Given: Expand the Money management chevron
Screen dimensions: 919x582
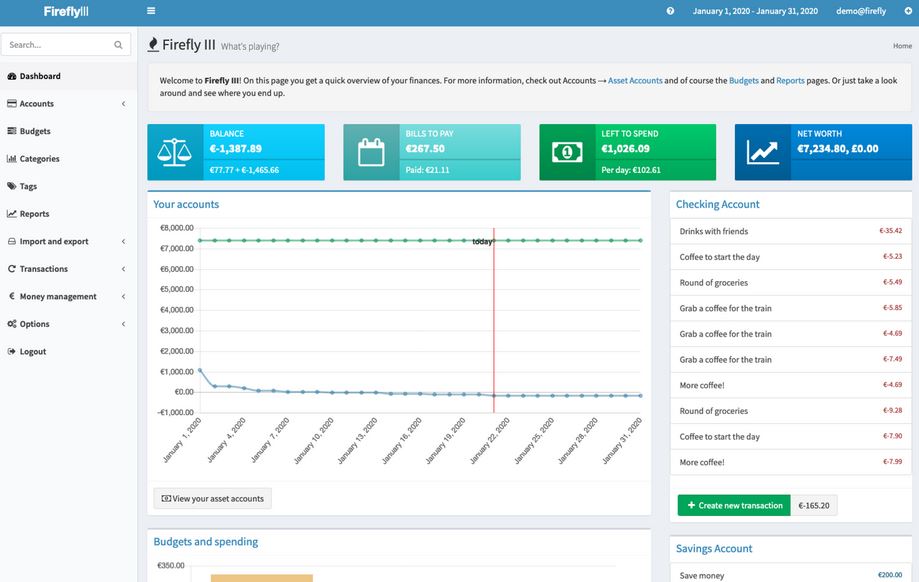Looking at the screenshot, I should (123, 297).
